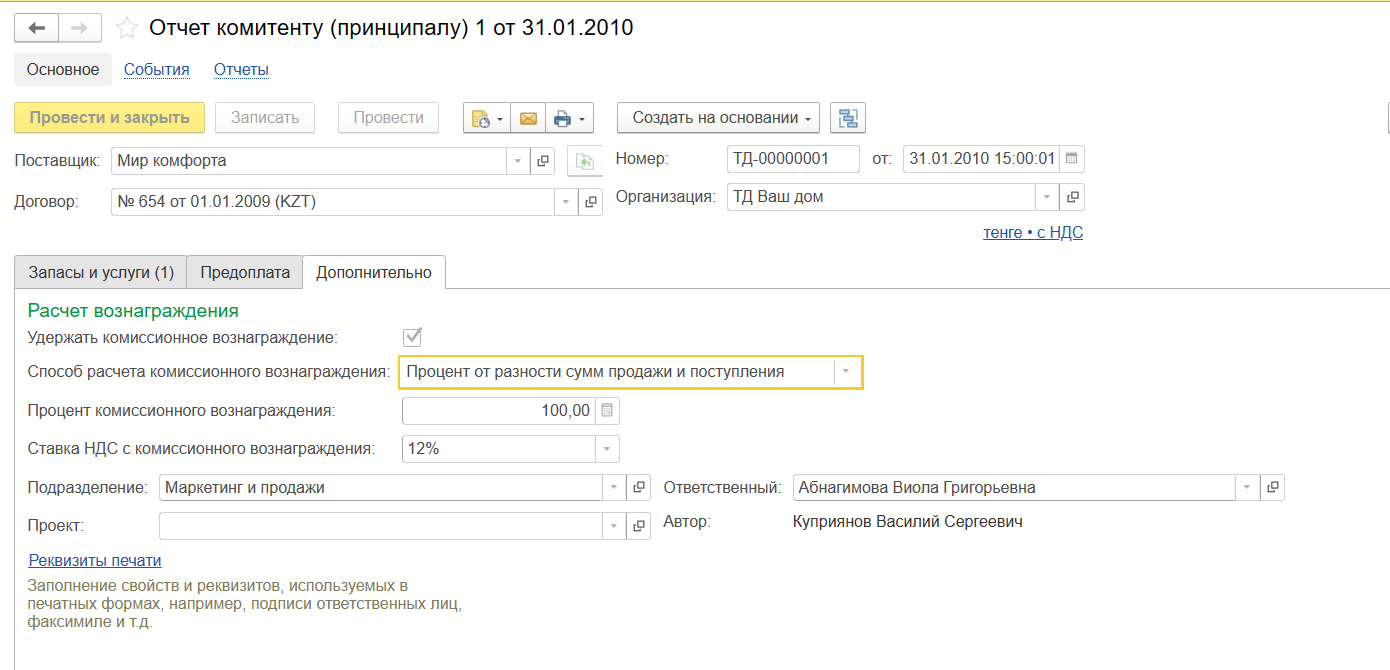Click 'Провести и закрыть' button
1390x670 pixels.
[x=109, y=118]
